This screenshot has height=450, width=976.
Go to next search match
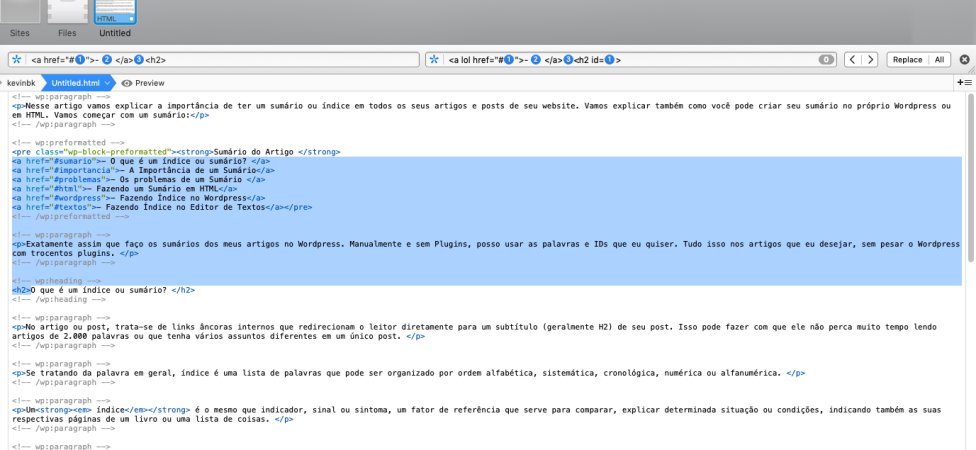click(870, 60)
